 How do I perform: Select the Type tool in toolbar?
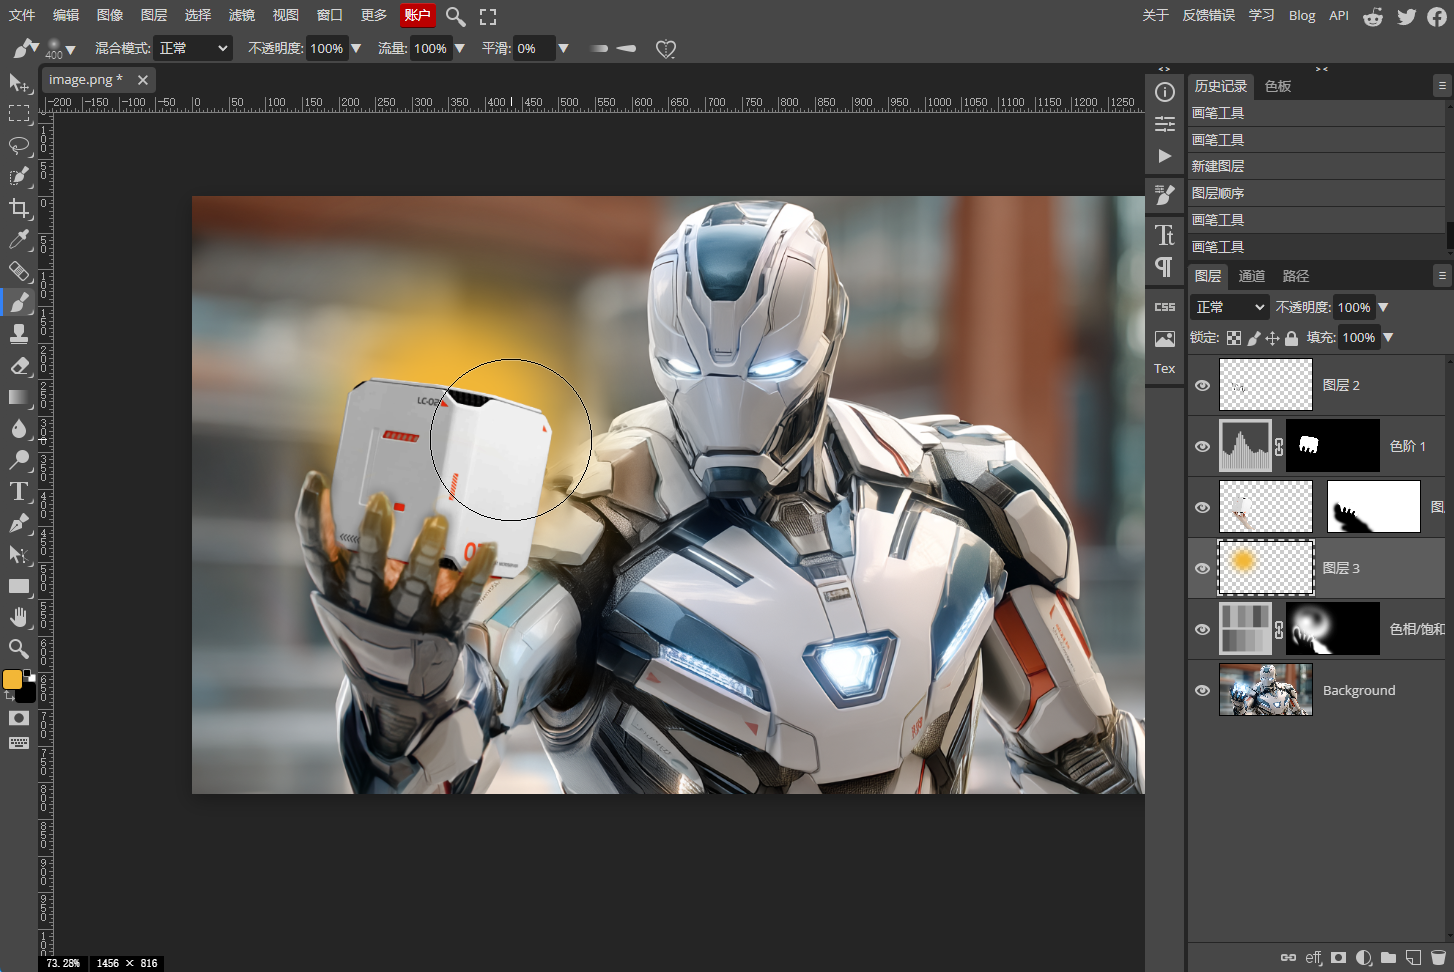pos(19,491)
